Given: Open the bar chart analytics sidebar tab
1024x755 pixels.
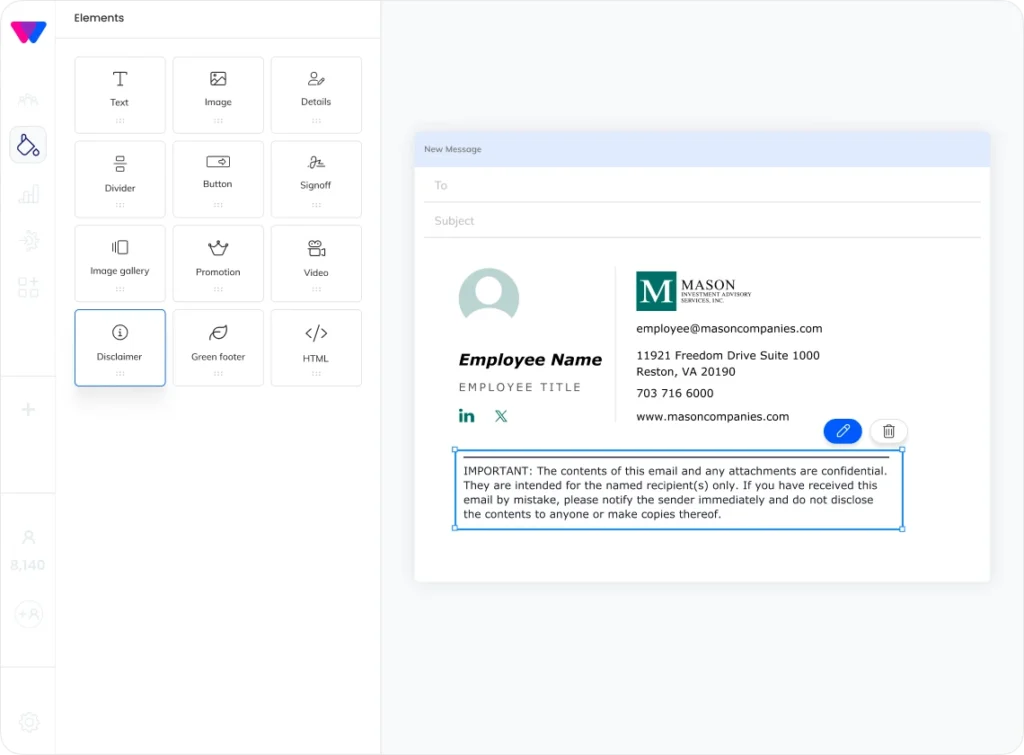Looking at the screenshot, I should [28, 194].
